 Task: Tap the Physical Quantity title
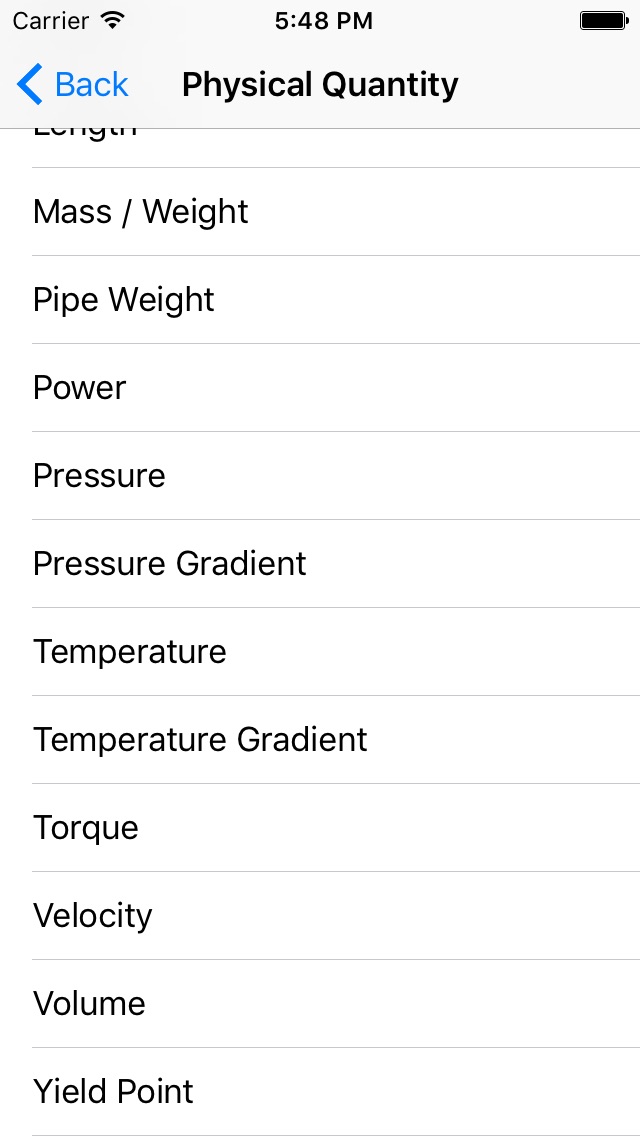(320, 85)
